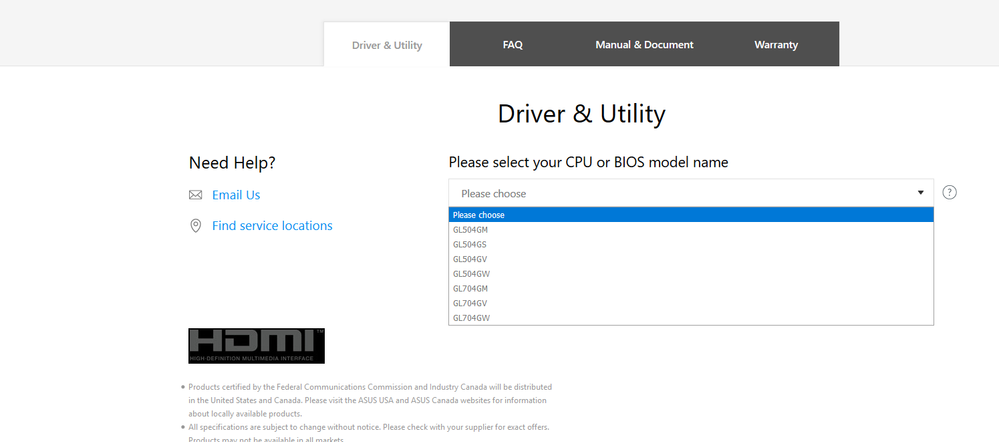Pick GL504GV in the dropdown

coord(691,259)
